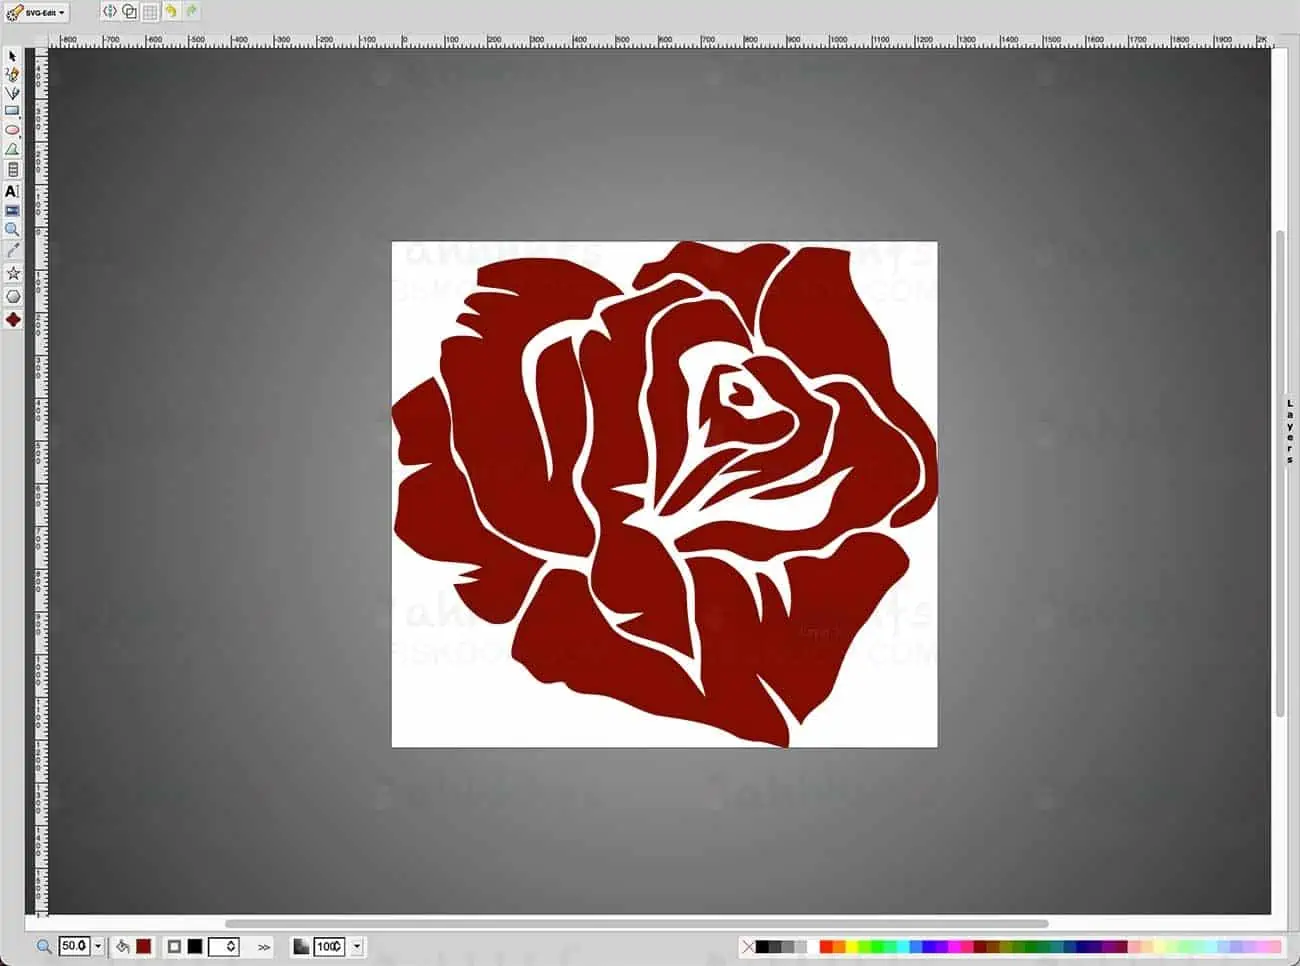Toggle the grid display button
1300x966 pixels.
149,12
